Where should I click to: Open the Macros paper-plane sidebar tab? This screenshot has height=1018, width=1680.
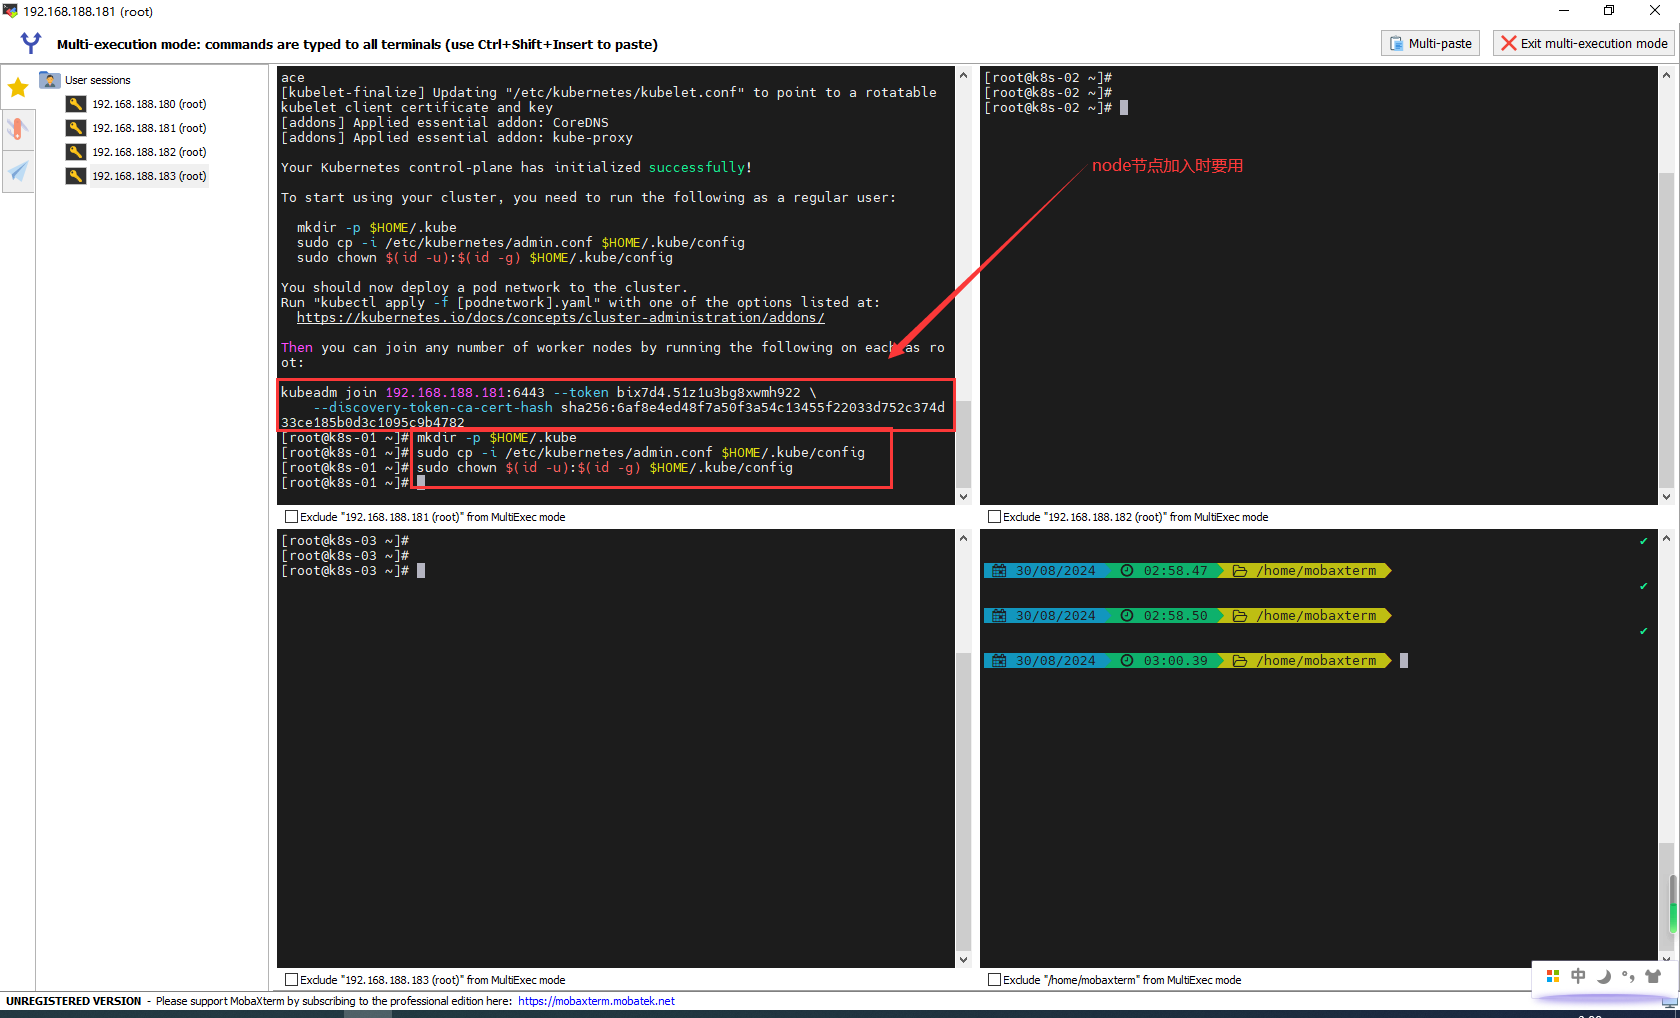pos(18,172)
